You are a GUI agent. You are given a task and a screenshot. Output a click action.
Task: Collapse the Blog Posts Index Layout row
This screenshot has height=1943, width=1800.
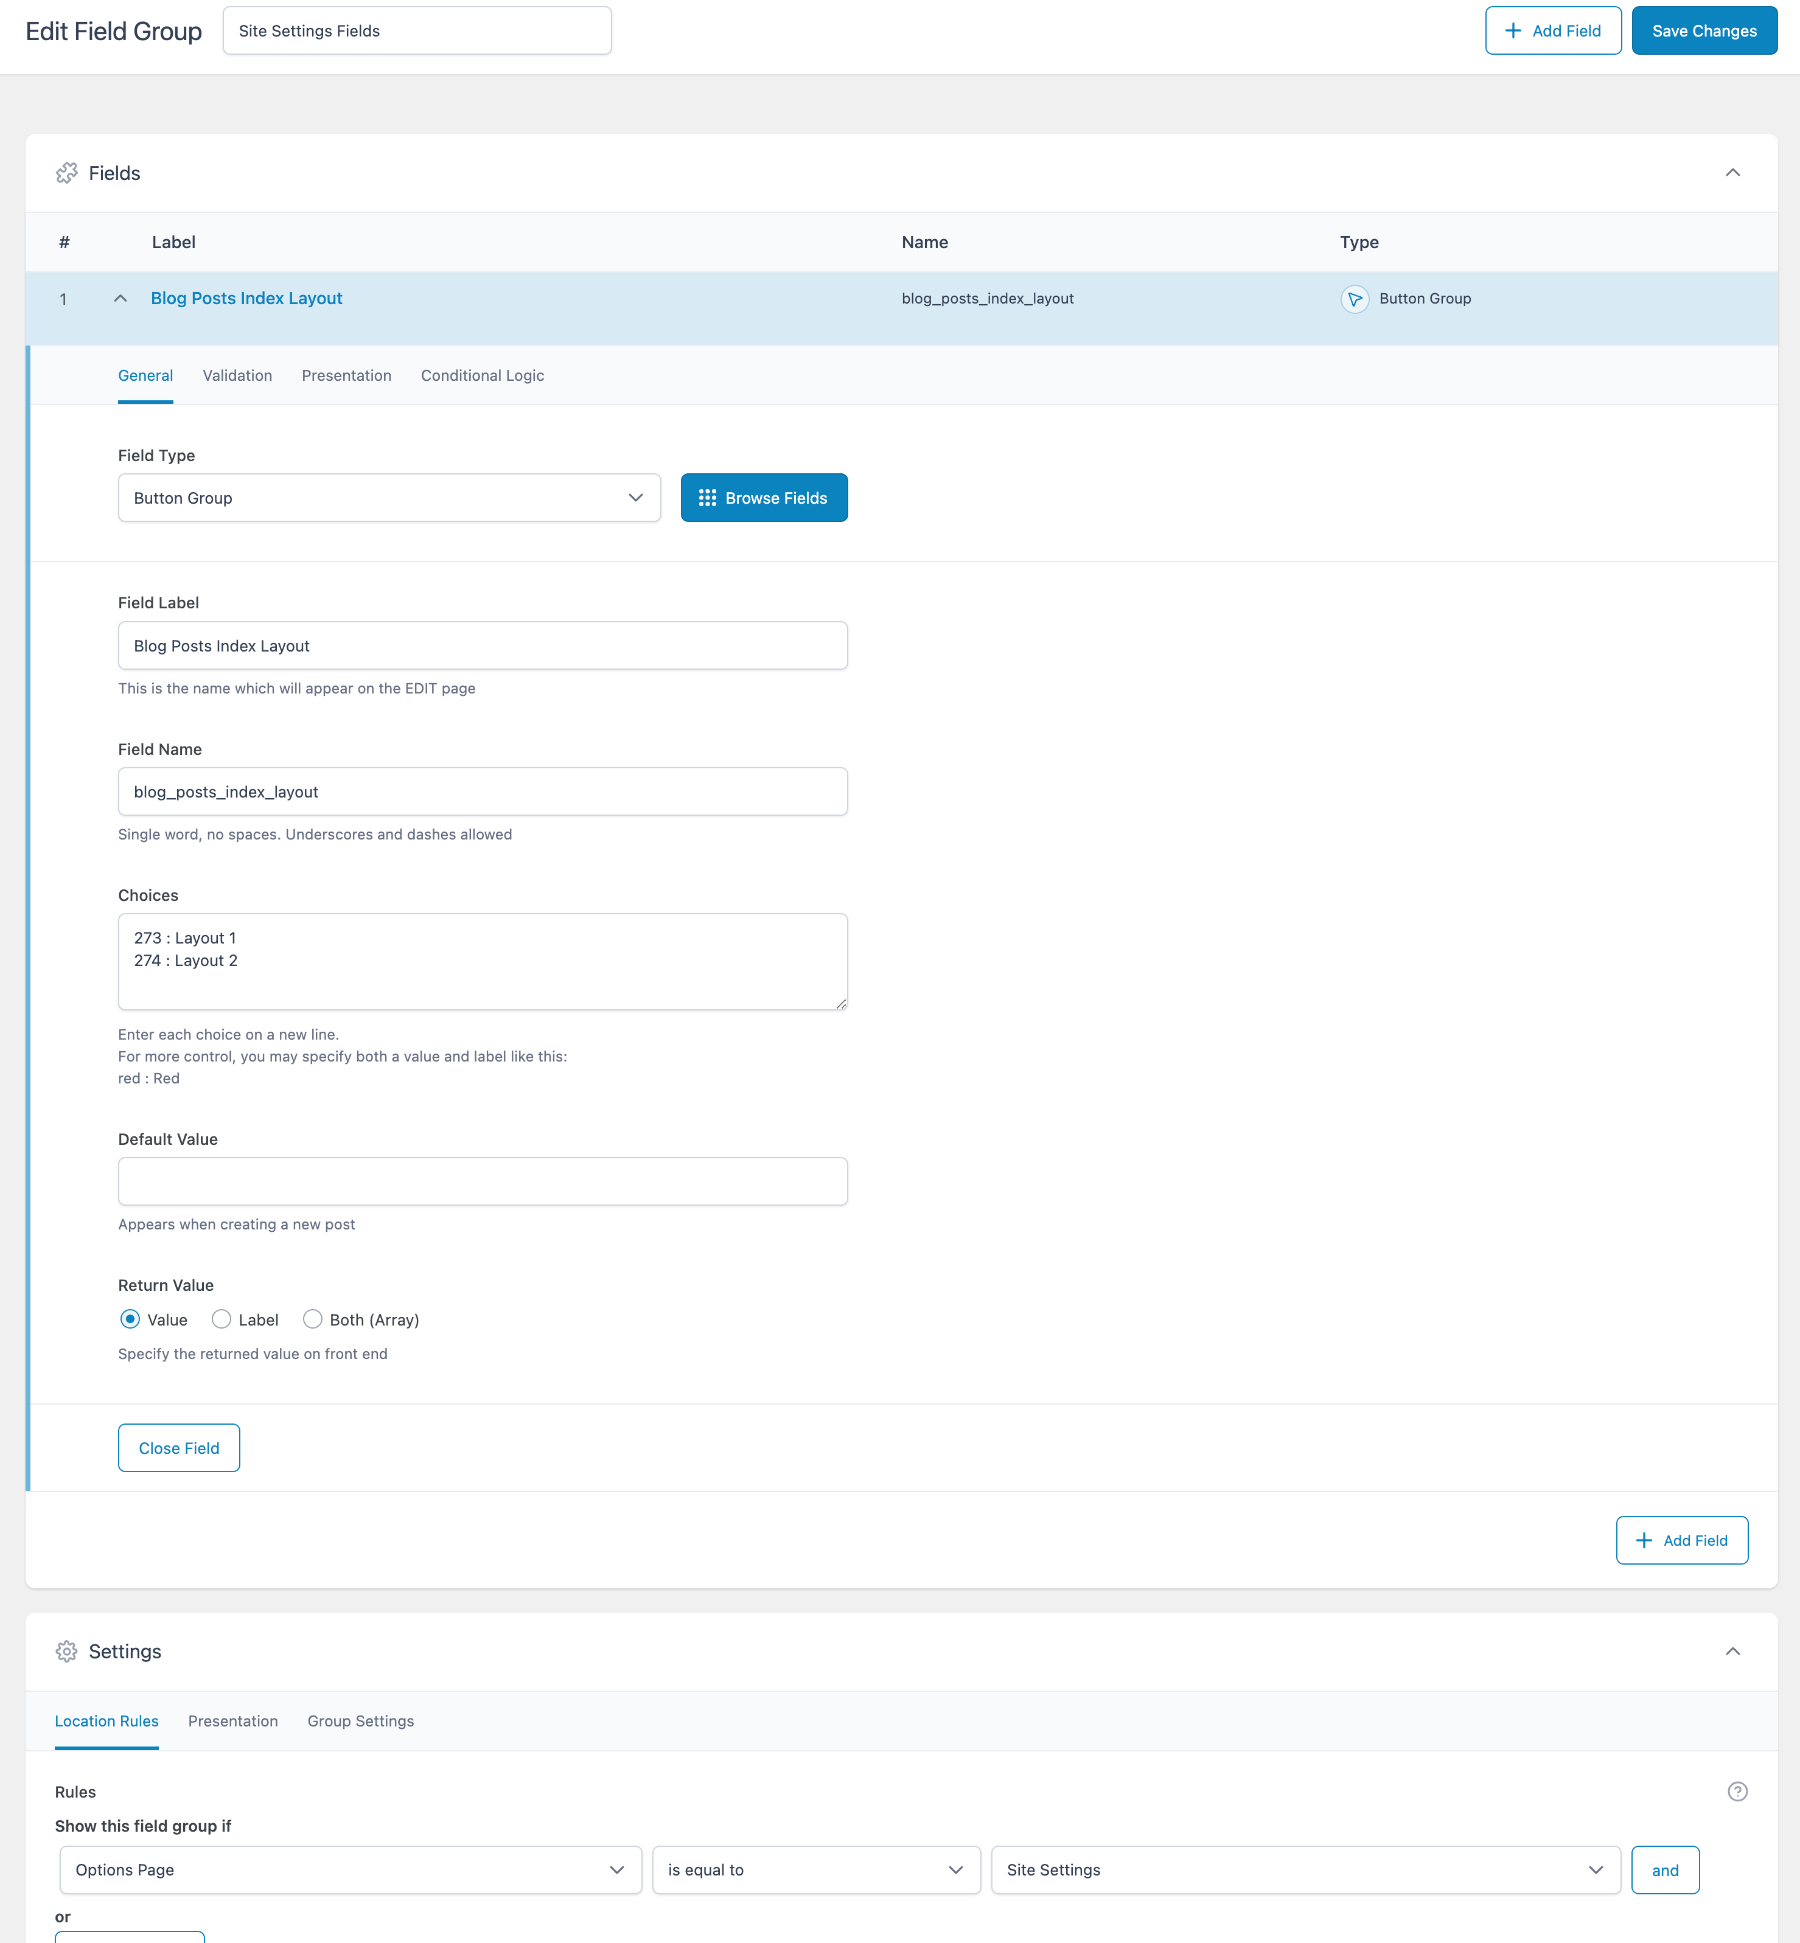point(120,298)
